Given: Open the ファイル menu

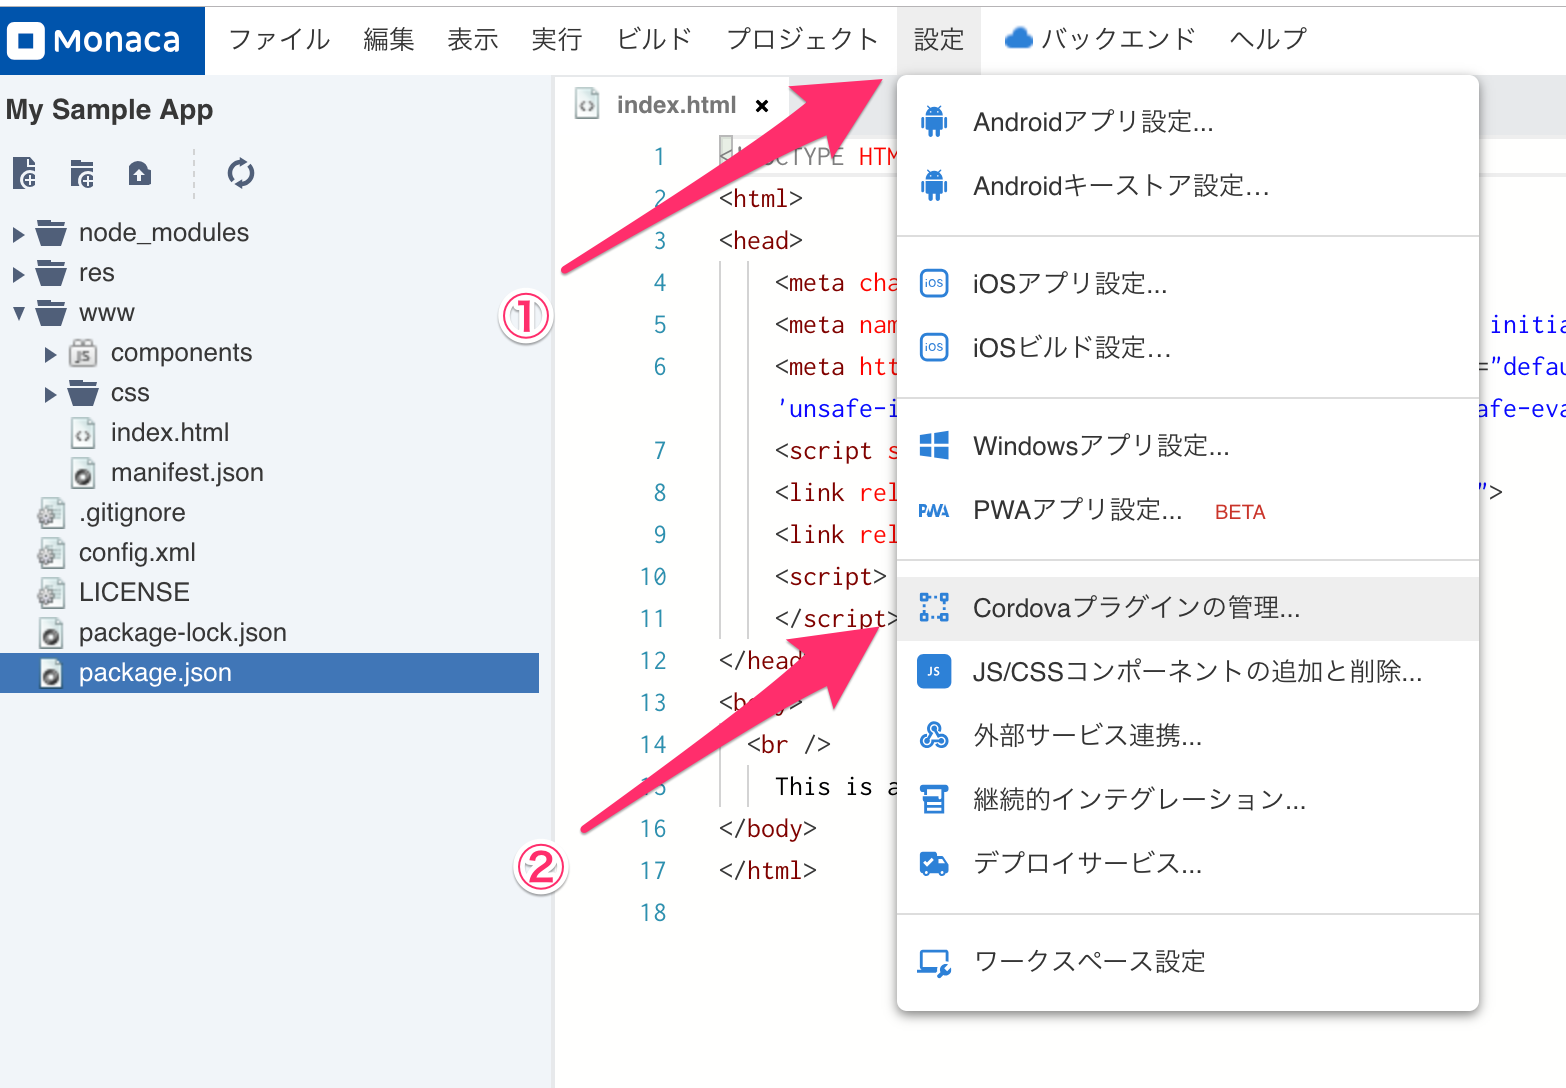Looking at the screenshot, I should (x=279, y=39).
